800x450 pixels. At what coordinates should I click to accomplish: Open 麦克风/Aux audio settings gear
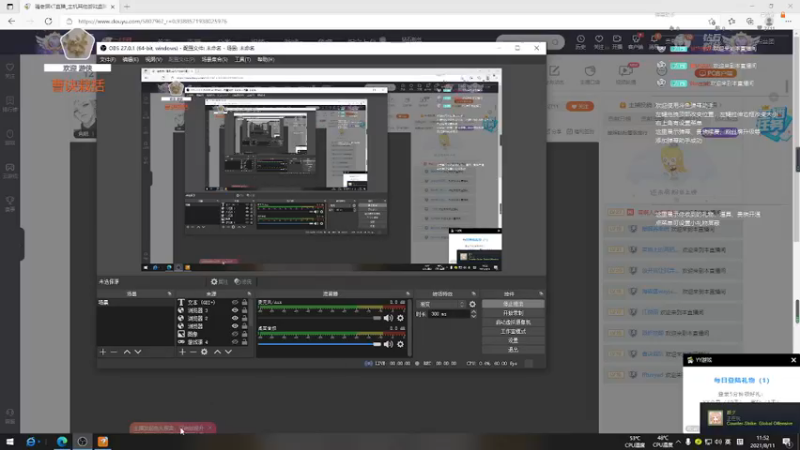point(401,318)
